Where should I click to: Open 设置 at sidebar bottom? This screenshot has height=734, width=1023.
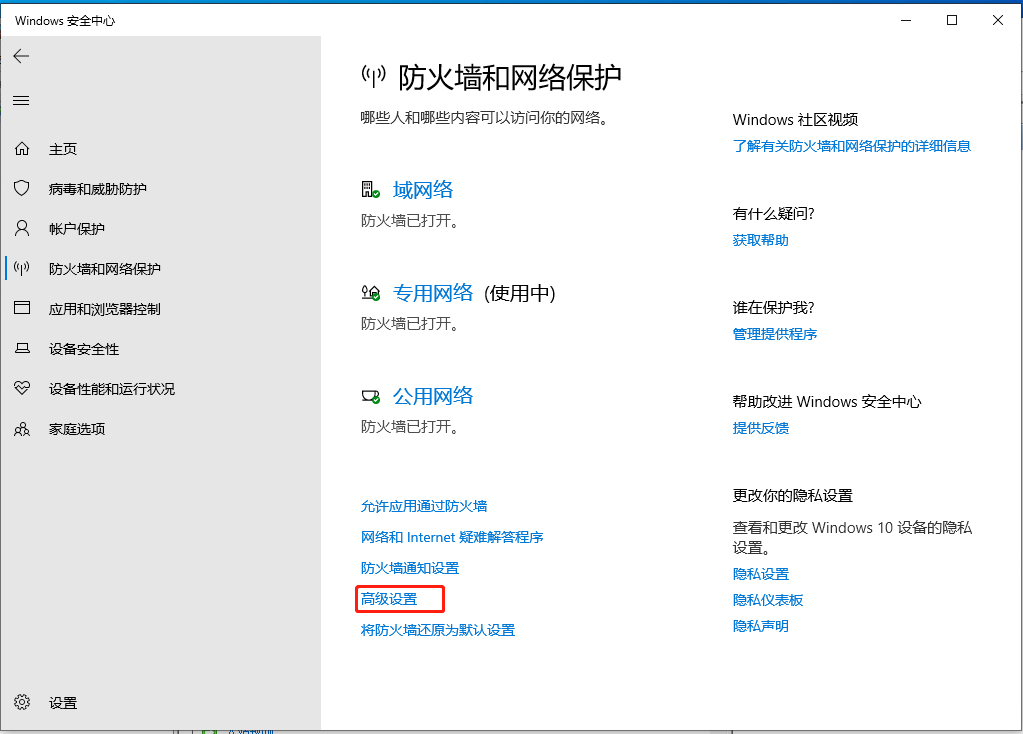(63, 703)
